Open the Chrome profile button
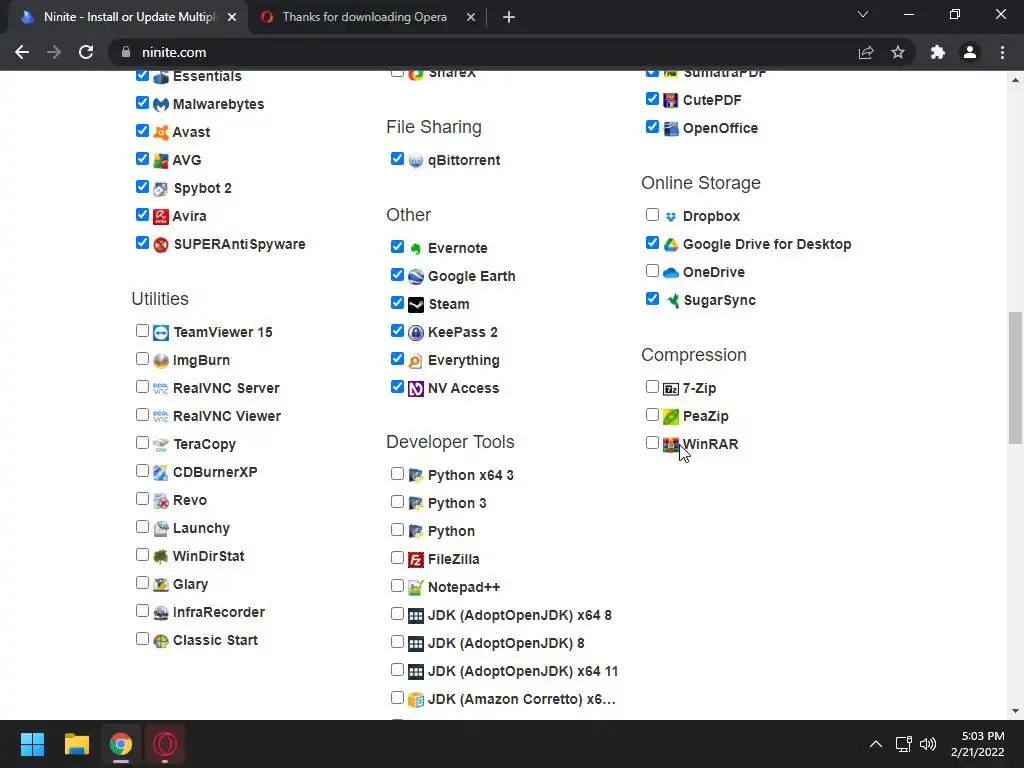This screenshot has width=1024, height=768. [x=970, y=52]
